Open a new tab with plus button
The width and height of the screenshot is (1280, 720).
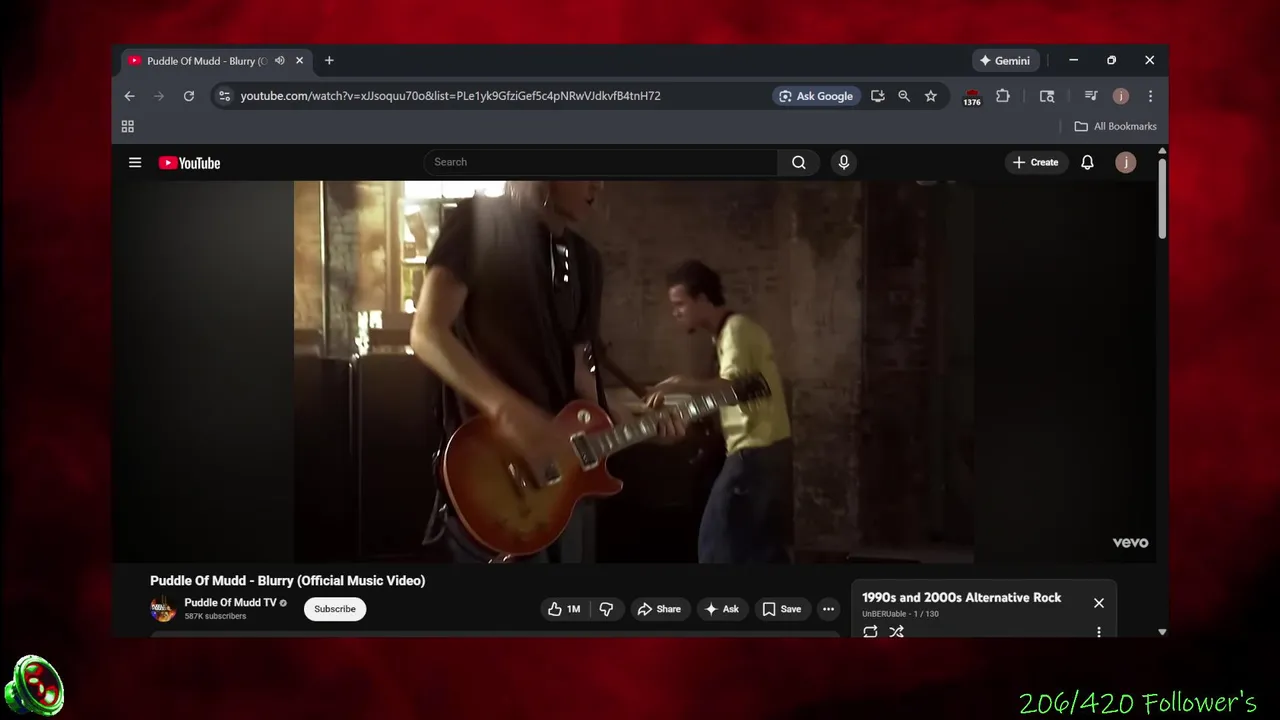(x=329, y=61)
